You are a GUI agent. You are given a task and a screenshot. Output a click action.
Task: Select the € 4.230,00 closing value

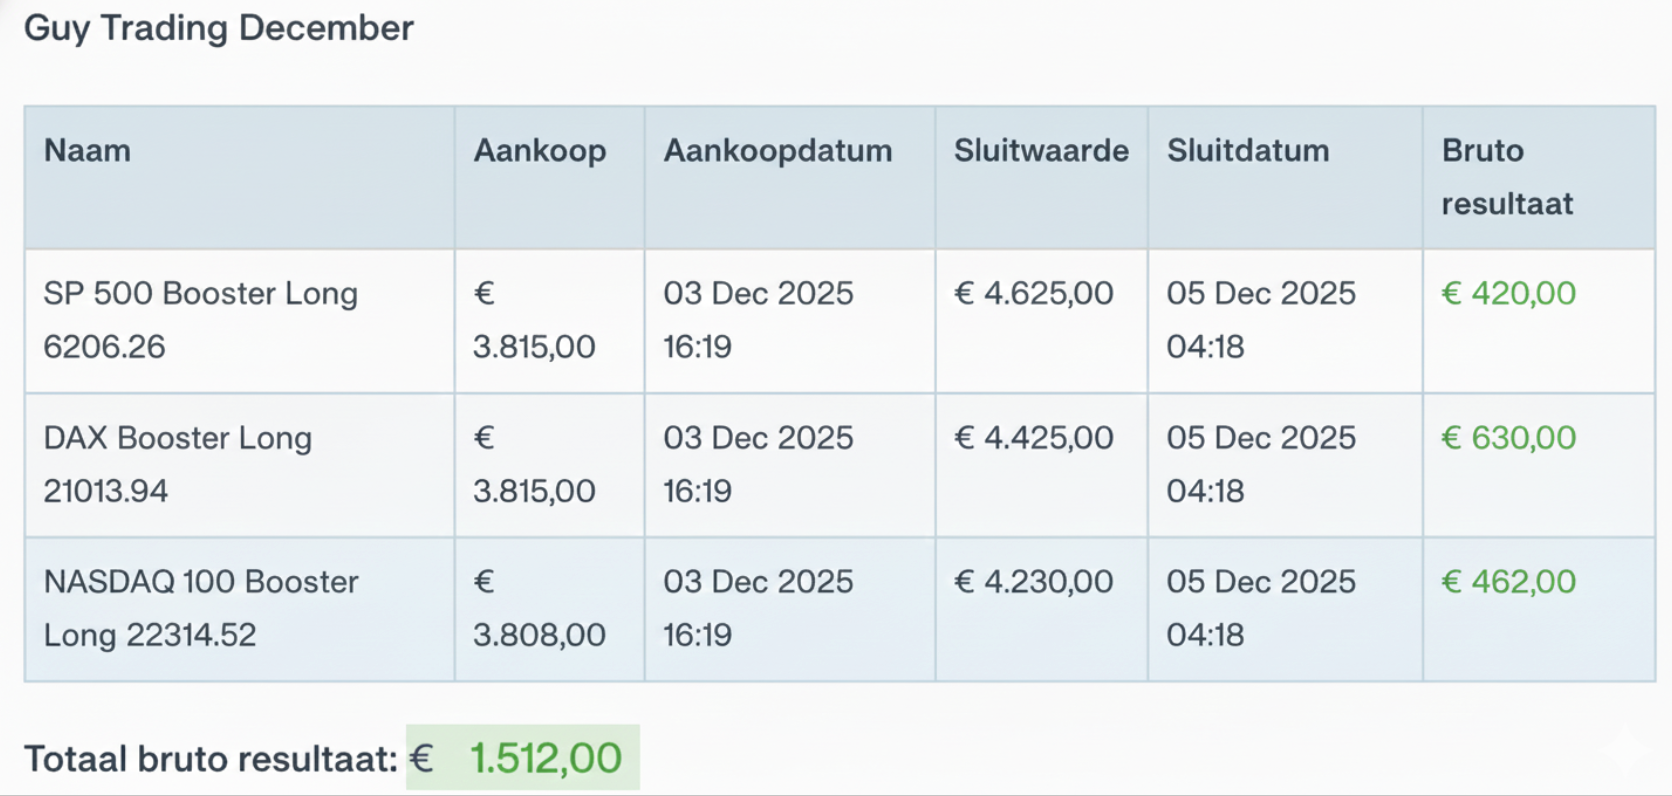pyautogui.click(x=1034, y=582)
